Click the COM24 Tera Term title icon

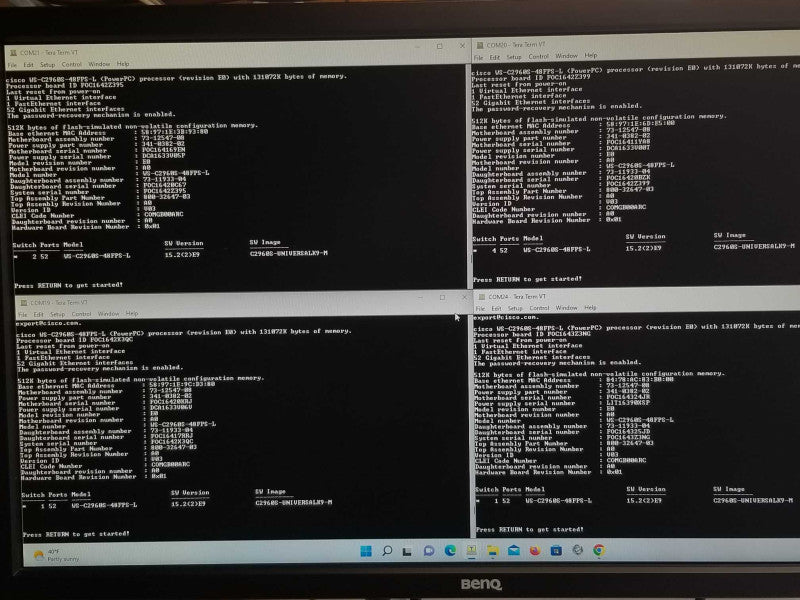pyautogui.click(x=482, y=296)
